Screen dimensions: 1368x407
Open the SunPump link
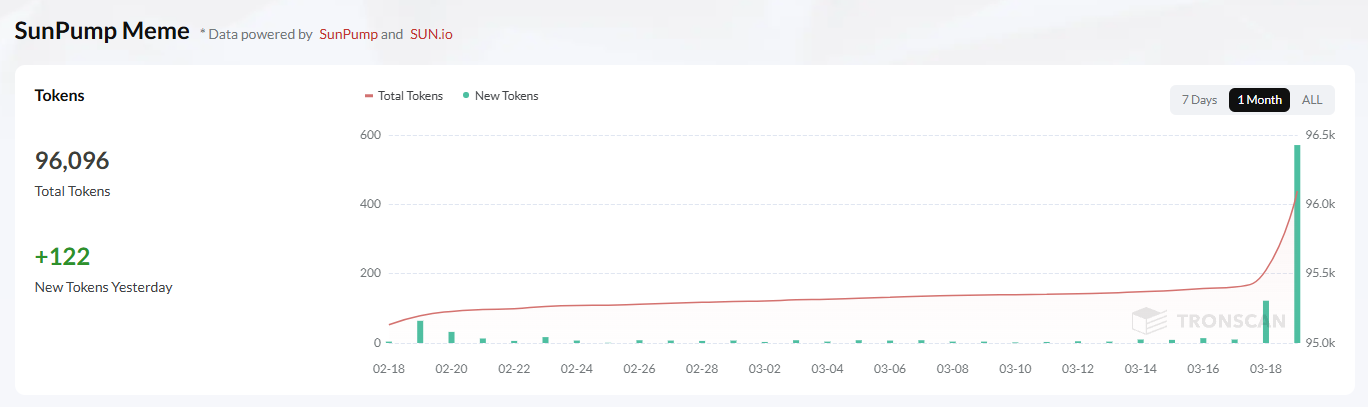pos(348,34)
